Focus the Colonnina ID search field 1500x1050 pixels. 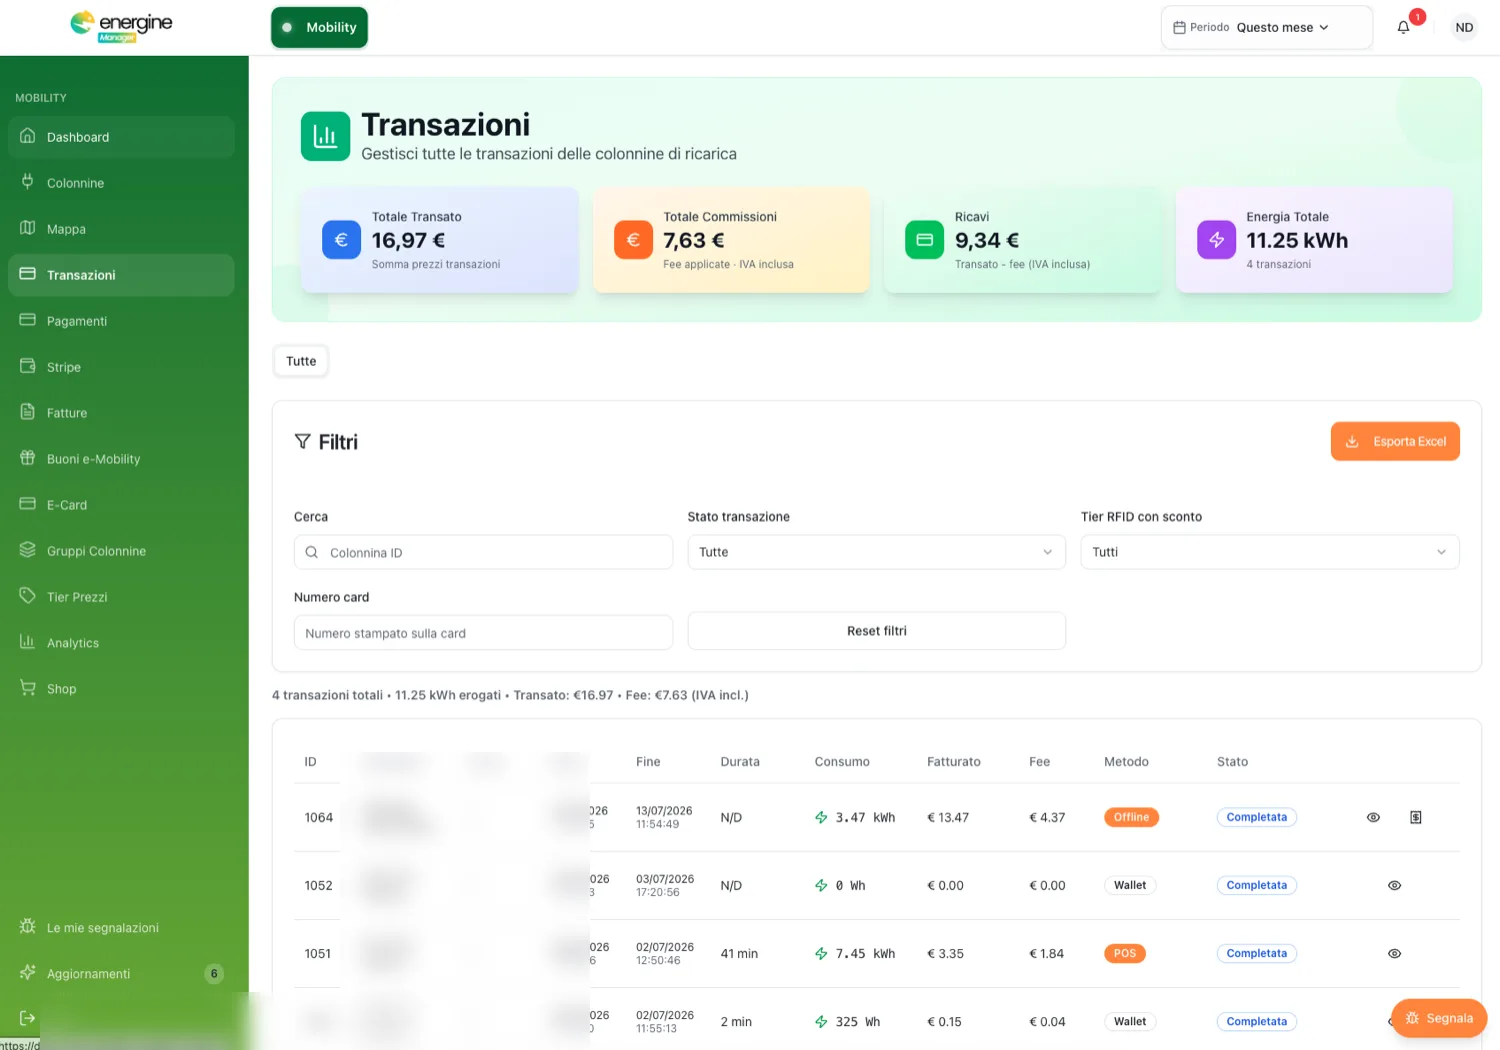[483, 552]
